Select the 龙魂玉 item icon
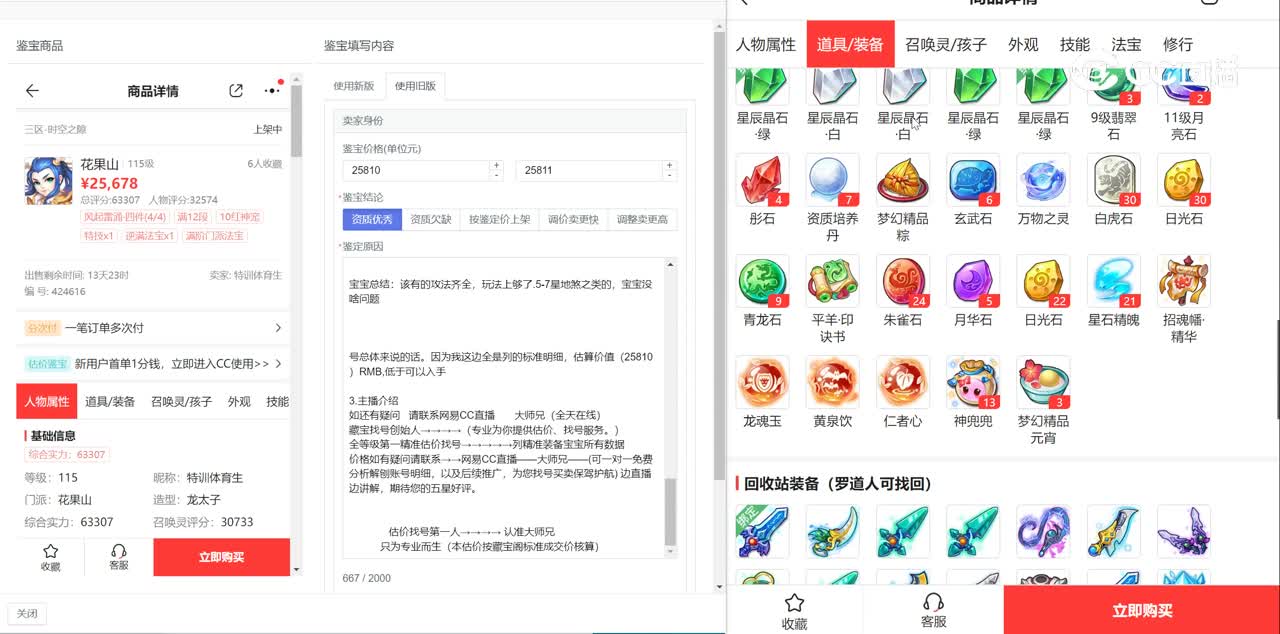Screen dimensions: 1280x634 762,382
